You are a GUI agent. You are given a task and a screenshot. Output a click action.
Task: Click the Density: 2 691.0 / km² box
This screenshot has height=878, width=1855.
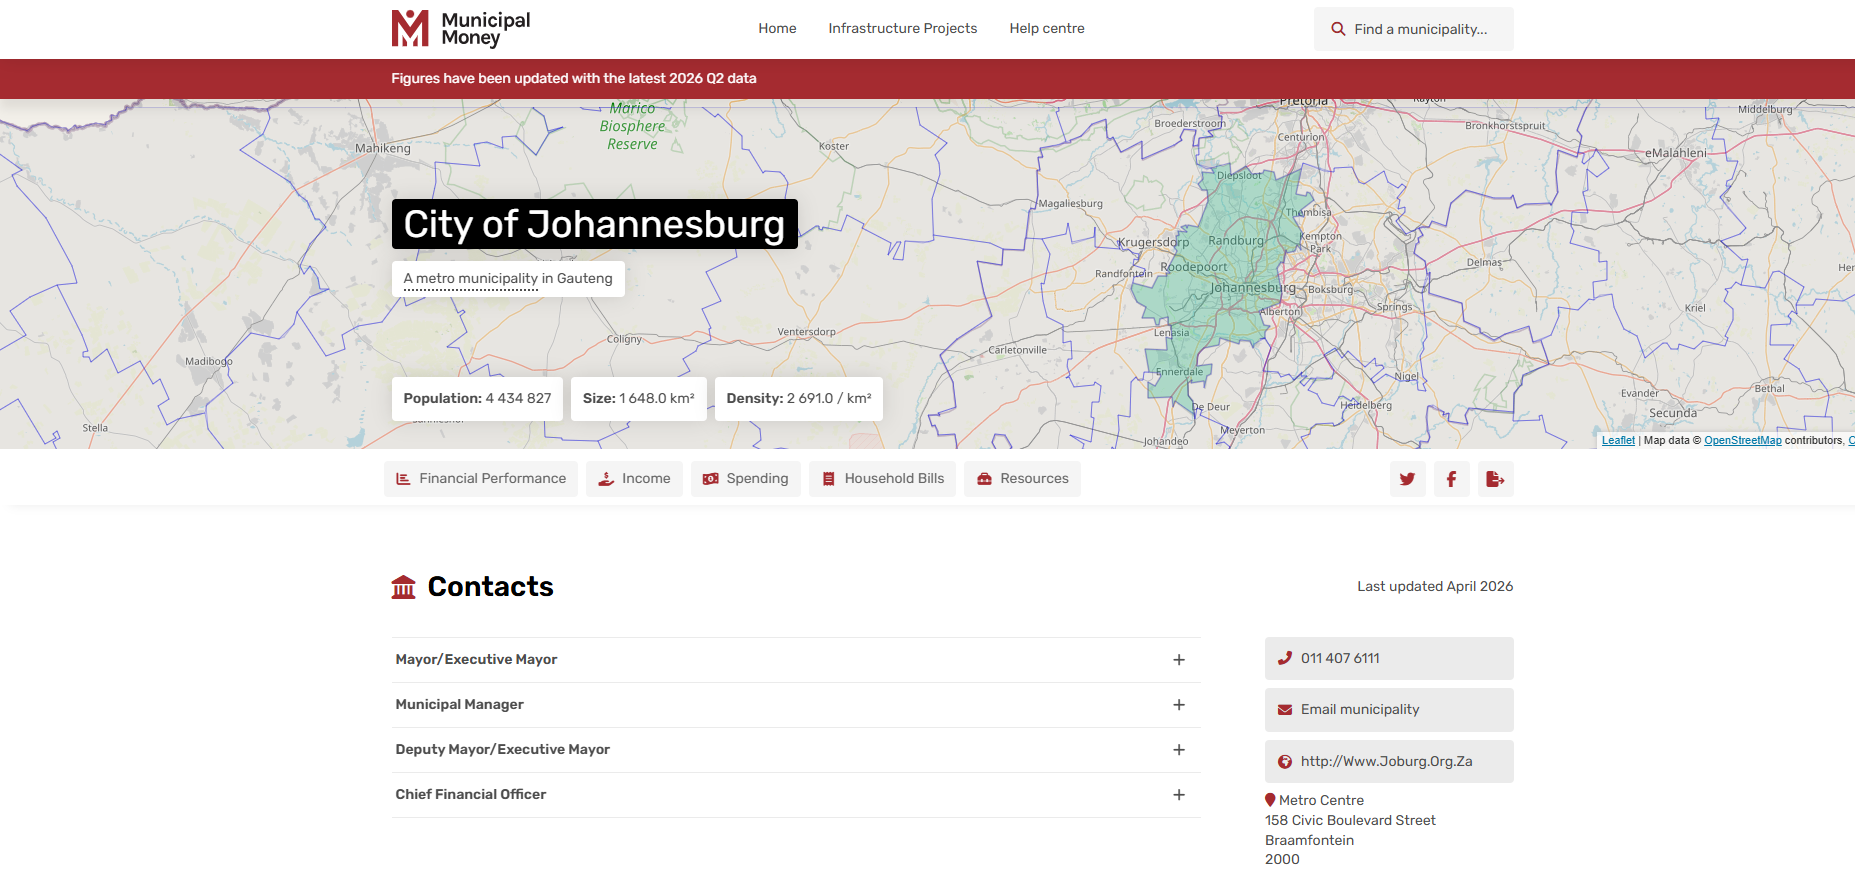(799, 399)
